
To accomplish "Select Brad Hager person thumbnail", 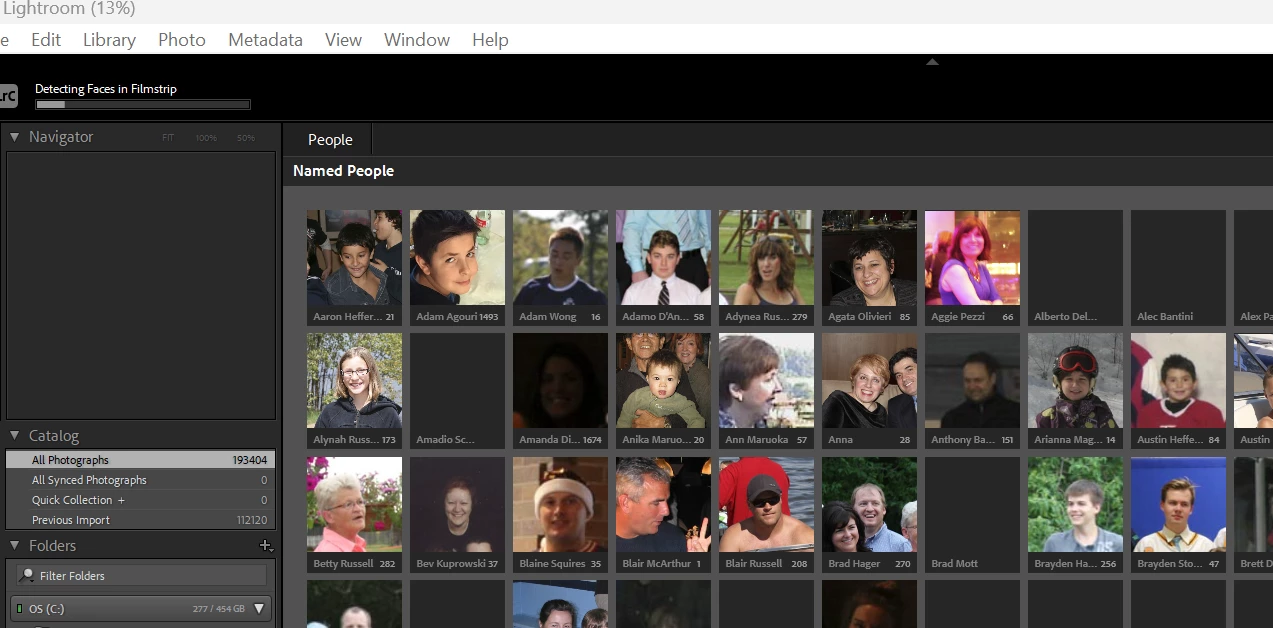I will tap(869, 505).
